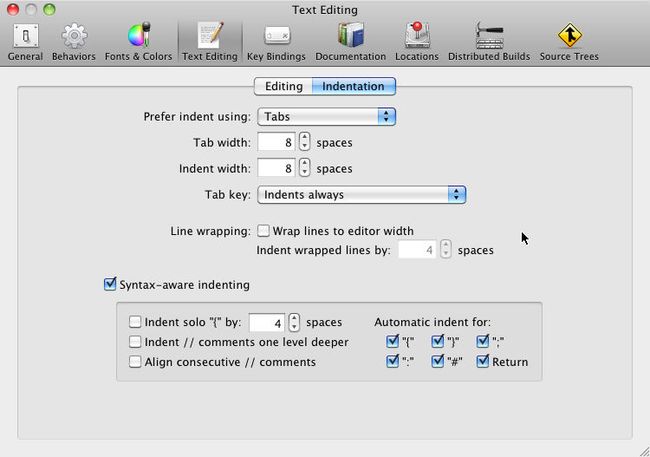This screenshot has height=457, width=650.
Task: Close the Text Editing preferences window
Action: (x=13, y=10)
